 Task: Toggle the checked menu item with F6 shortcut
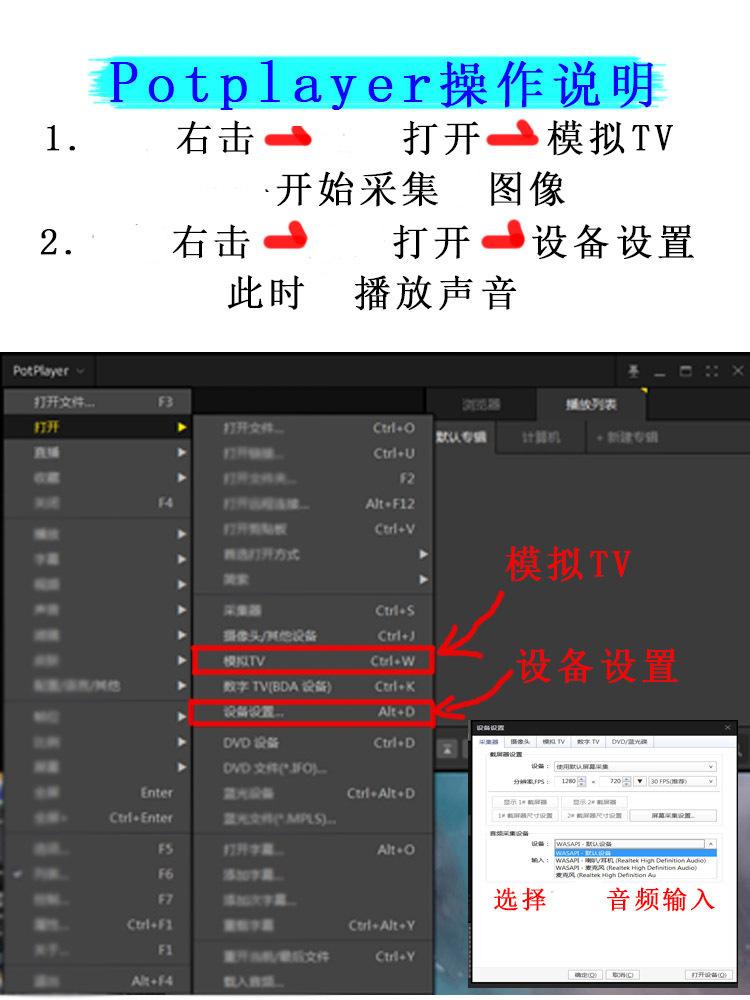click(96, 874)
